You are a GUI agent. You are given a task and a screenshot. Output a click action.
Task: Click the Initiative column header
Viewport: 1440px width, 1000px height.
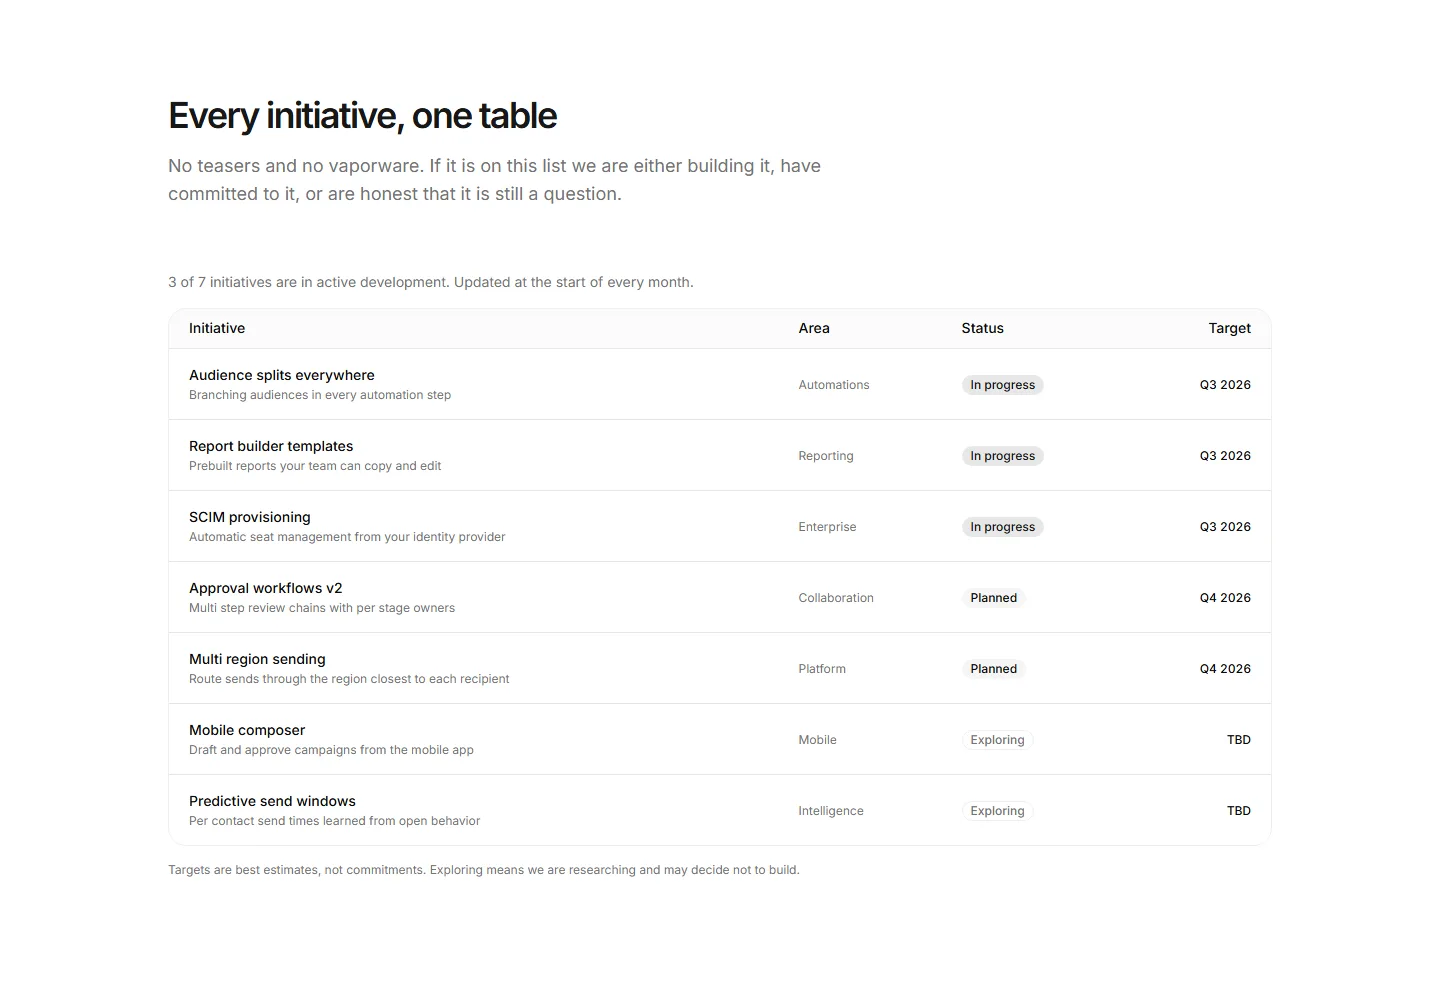click(217, 328)
